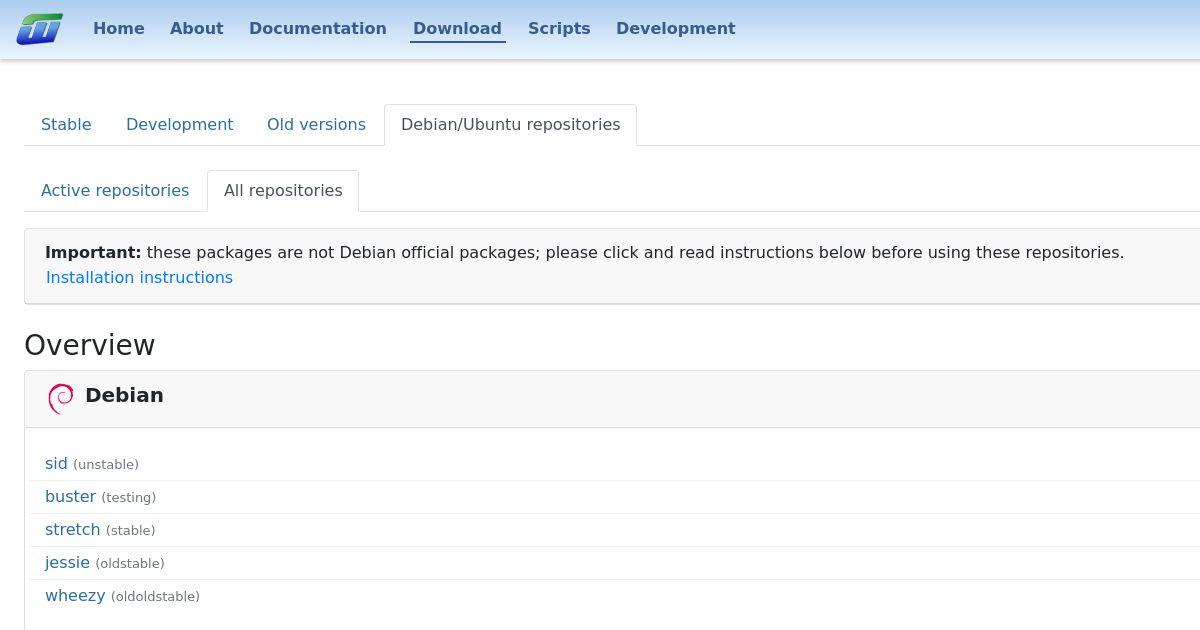The width and height of the screenshot is (1200, 630).
Task: Click the '(stable)' label beside stretch
Action: point(131,531)
